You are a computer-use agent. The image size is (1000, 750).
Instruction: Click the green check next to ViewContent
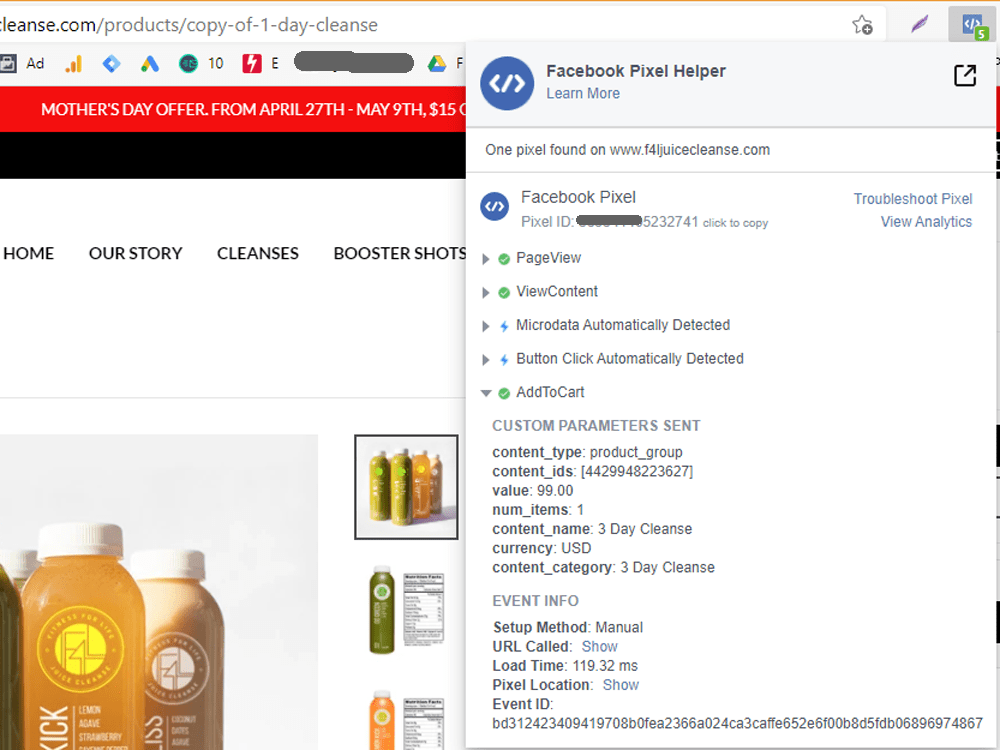(504, 293)
